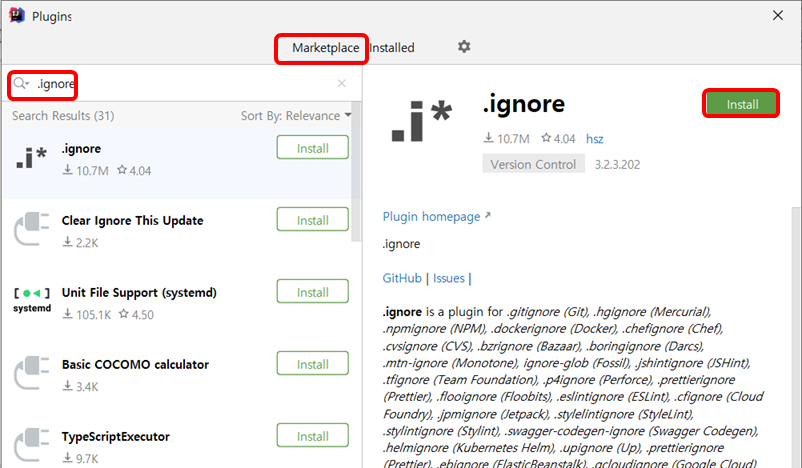Install Clear Ignore This Update plugin
Screen dimensions: 802x468
(313, 220)
